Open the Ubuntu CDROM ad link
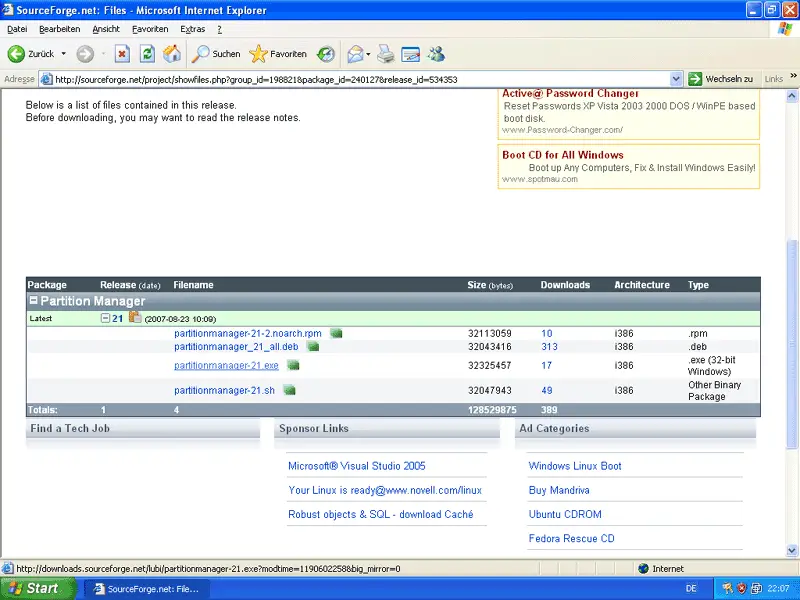The height and width of the screenshot is (600, 800). click(x=567, y=514)
